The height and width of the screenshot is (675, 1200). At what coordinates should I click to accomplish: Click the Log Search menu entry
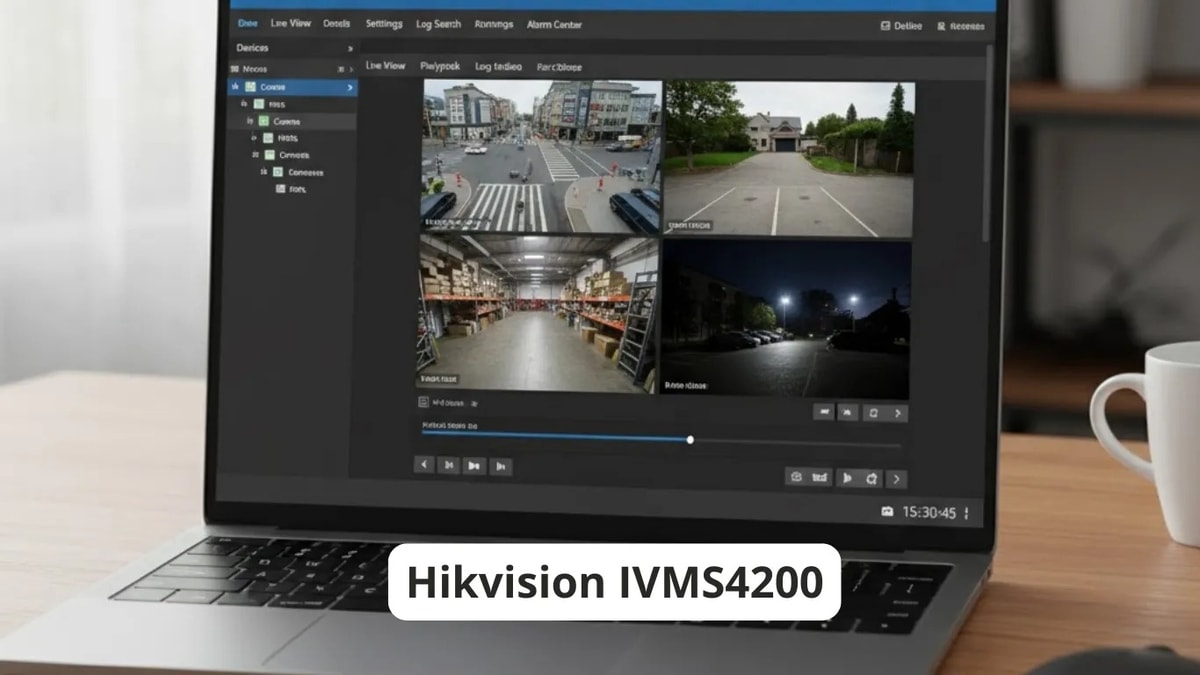tap(438, 24)
